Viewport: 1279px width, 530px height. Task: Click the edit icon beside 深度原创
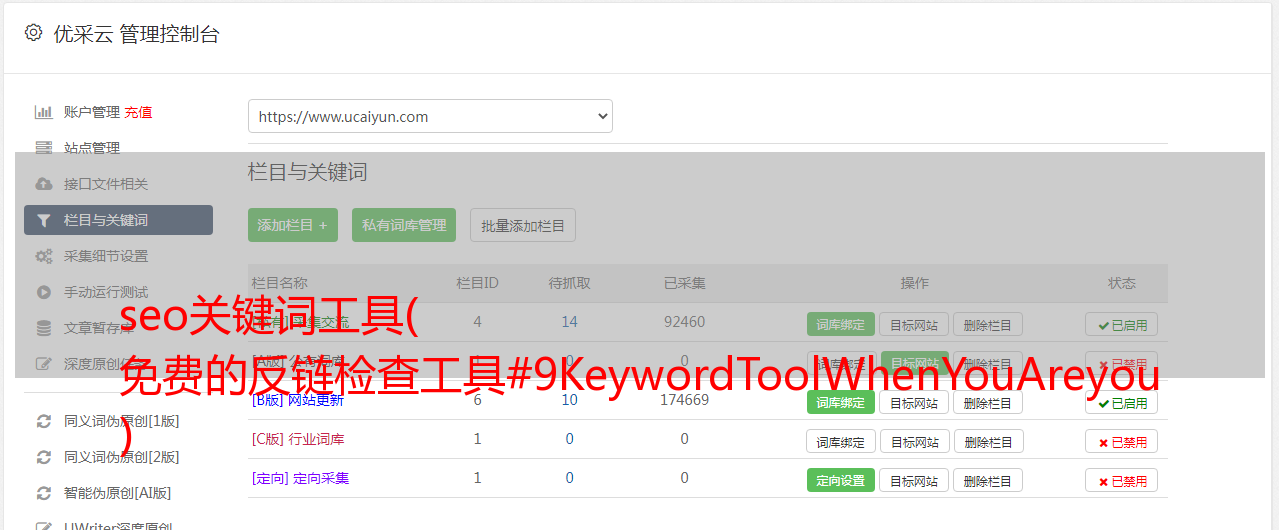(43, 364)
